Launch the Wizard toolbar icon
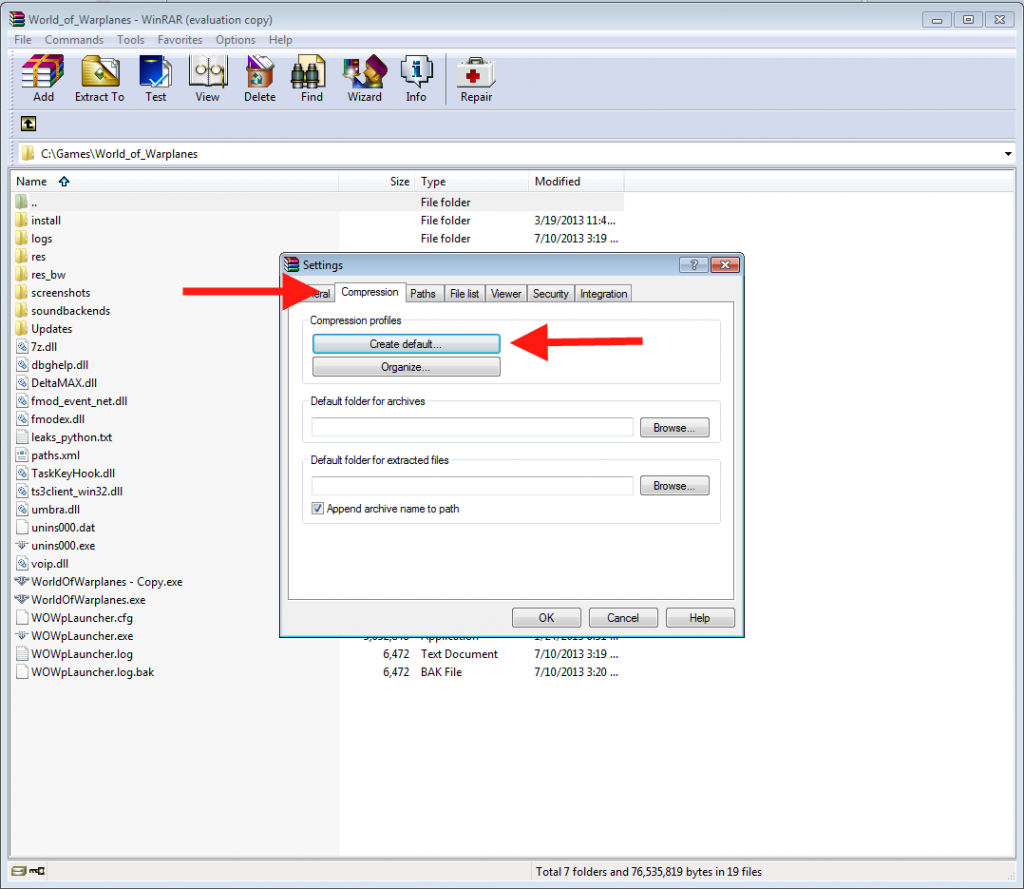Image resolution: width=1024 pixels, height=889 pixels. (364, 78)
